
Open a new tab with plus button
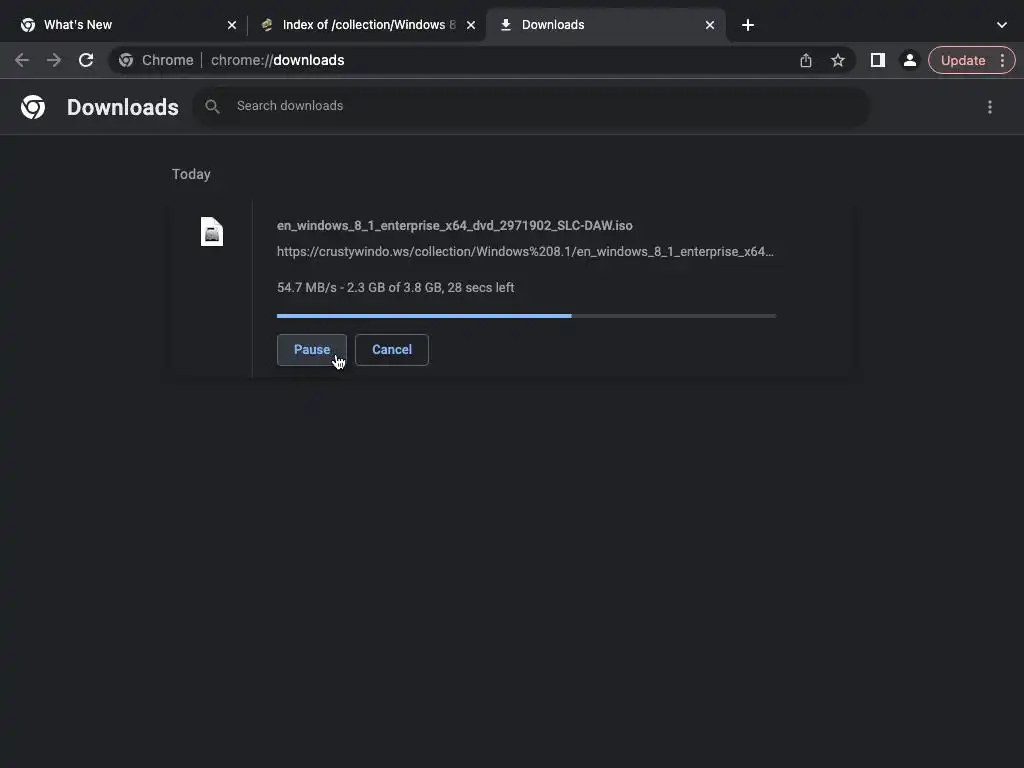point(748,25)
